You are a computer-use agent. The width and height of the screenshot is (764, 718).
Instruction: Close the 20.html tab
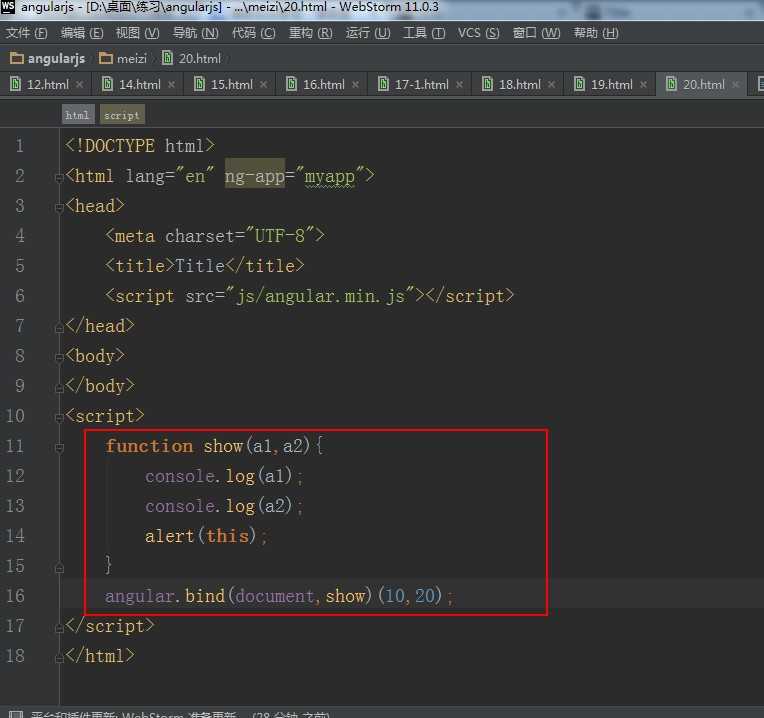[736, 85]
